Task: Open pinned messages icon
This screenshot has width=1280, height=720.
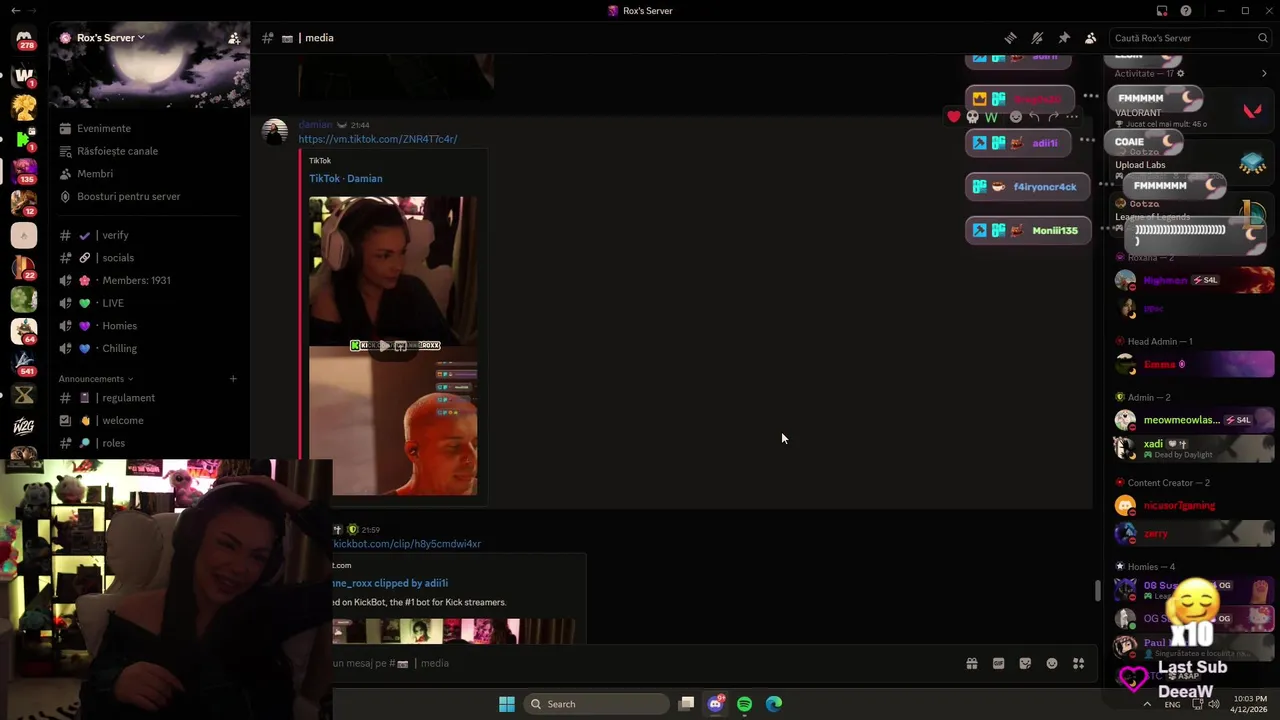Action: [x=1064, y=38]
